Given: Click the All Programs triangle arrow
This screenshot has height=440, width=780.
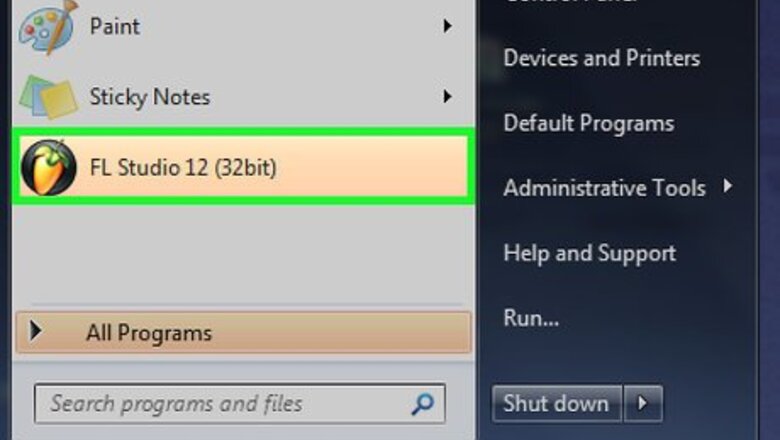Looking at the screenshot, I should coord(35,331).
